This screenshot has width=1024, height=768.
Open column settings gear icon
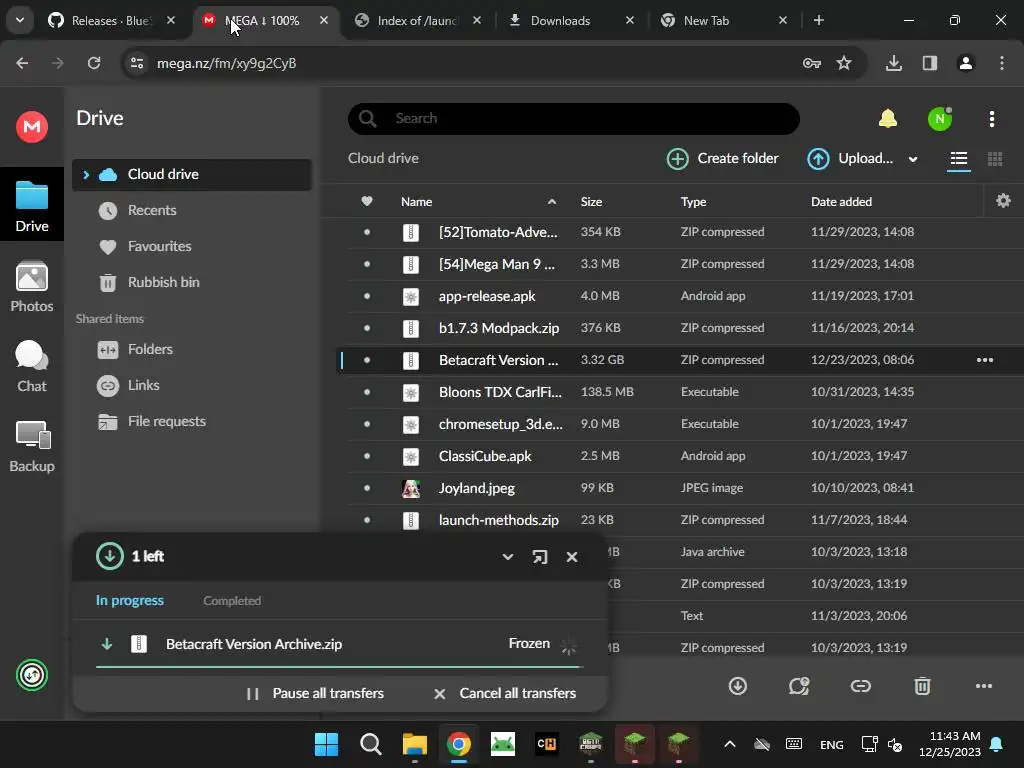click(x=1003, y=200)
